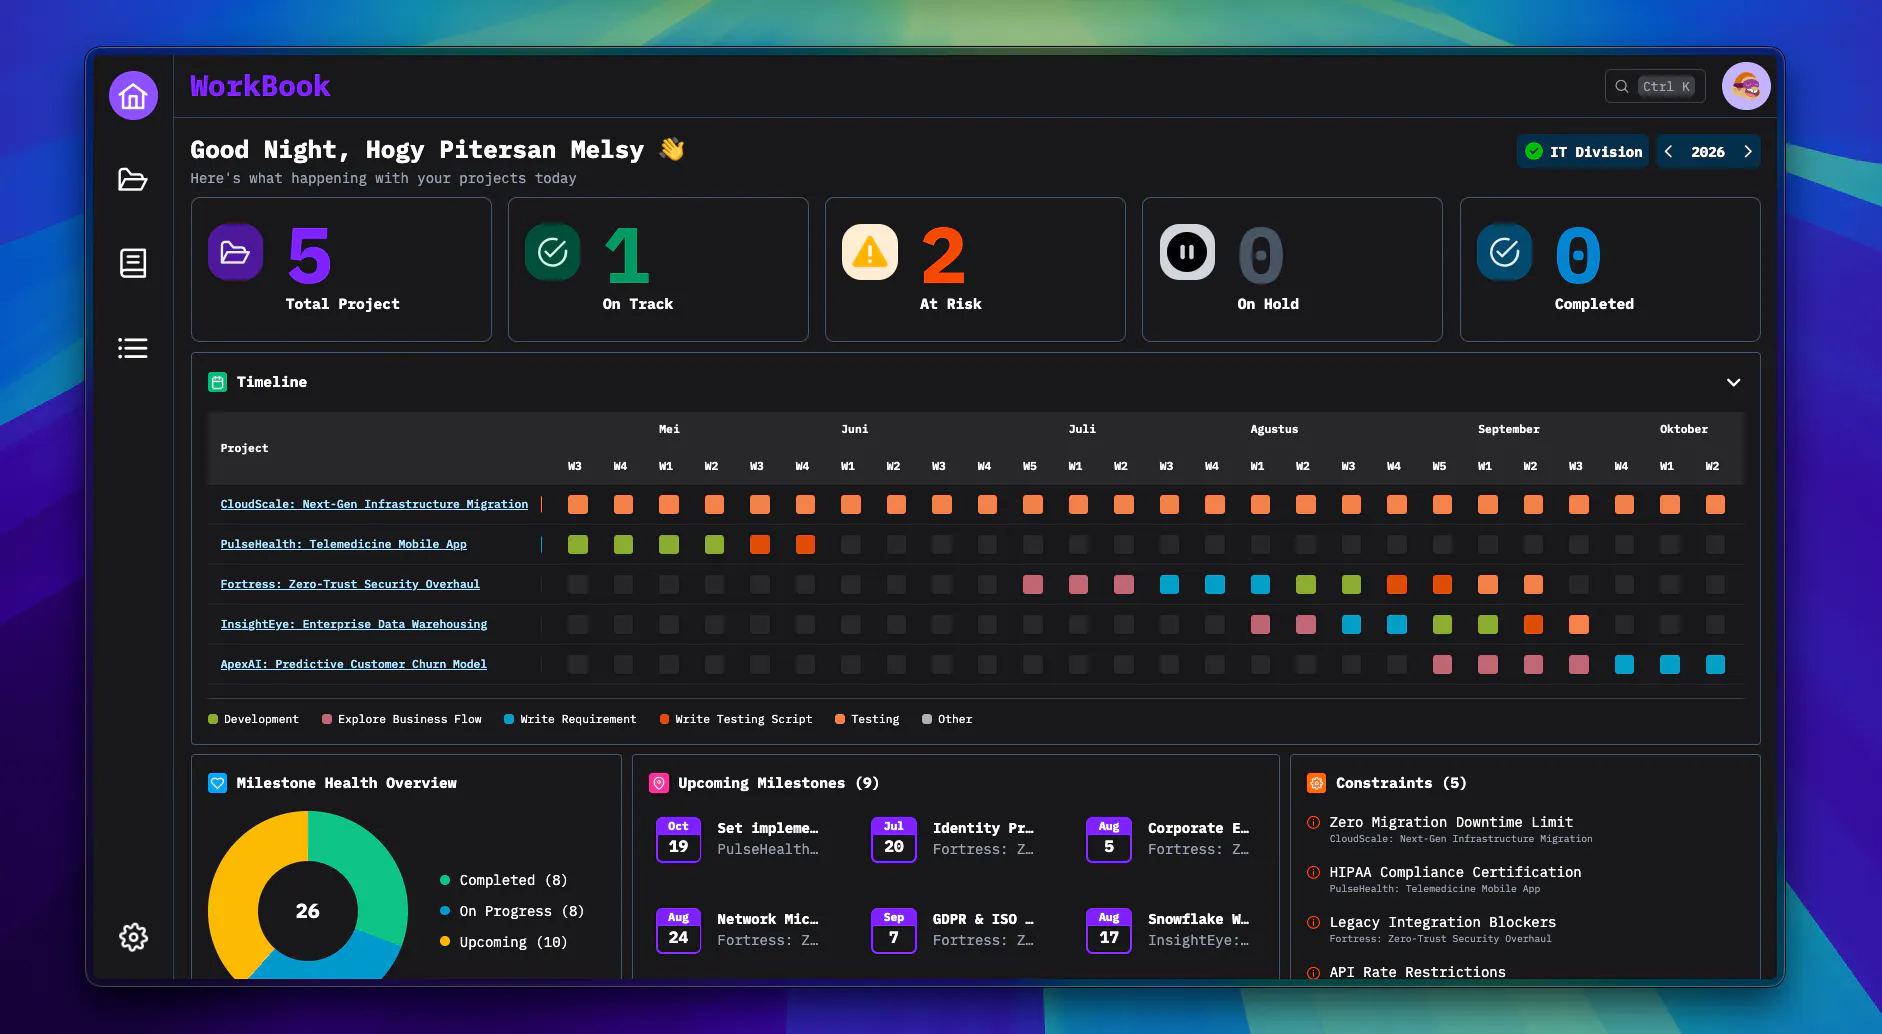1882x1034 pixels.
Task: Open the folder projects icon in sidebar
Action: tap(133, 179)
